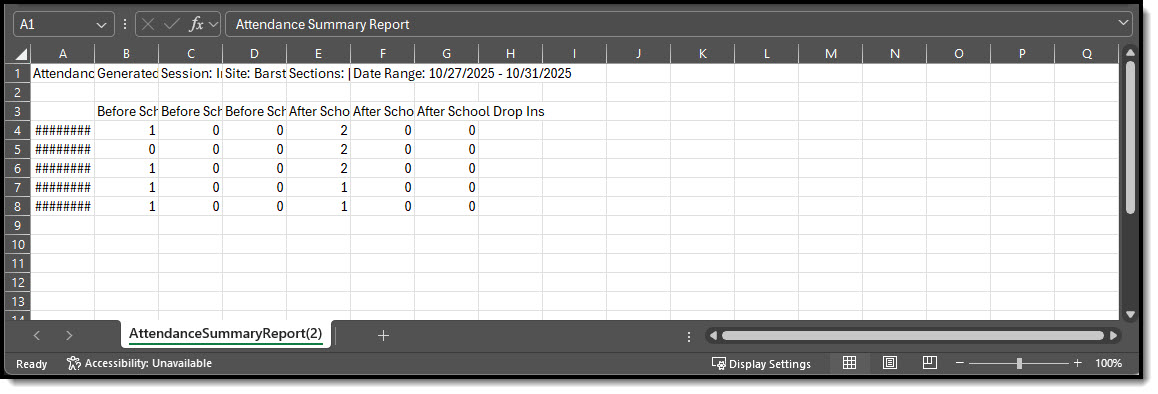Click the Enter checkmark in formula bar
1158x394 pixels.
tap(172, 24)
